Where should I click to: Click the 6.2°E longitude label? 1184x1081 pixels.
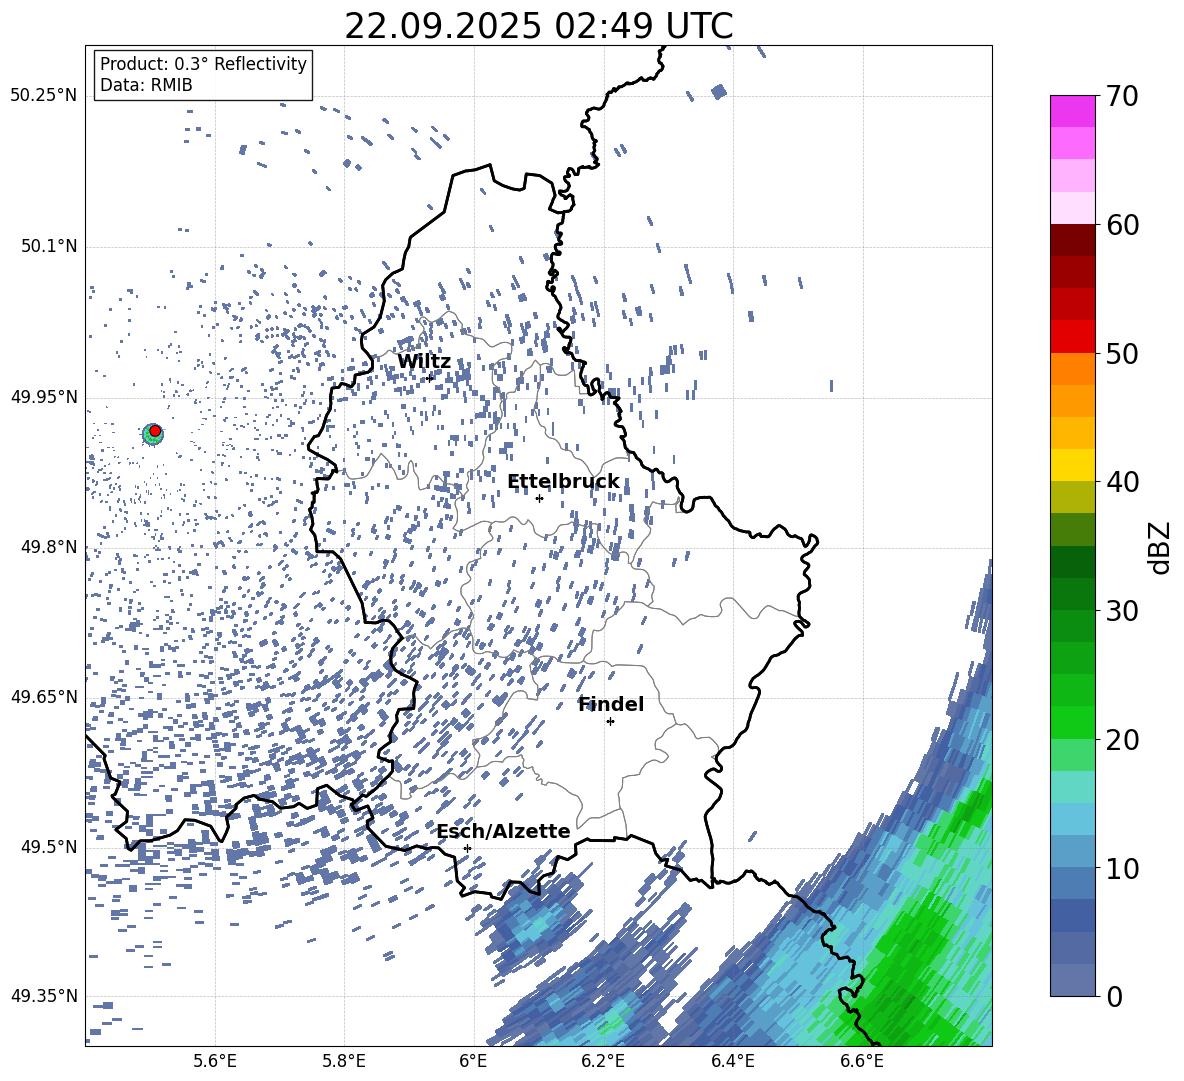(x=603, y=1061)
